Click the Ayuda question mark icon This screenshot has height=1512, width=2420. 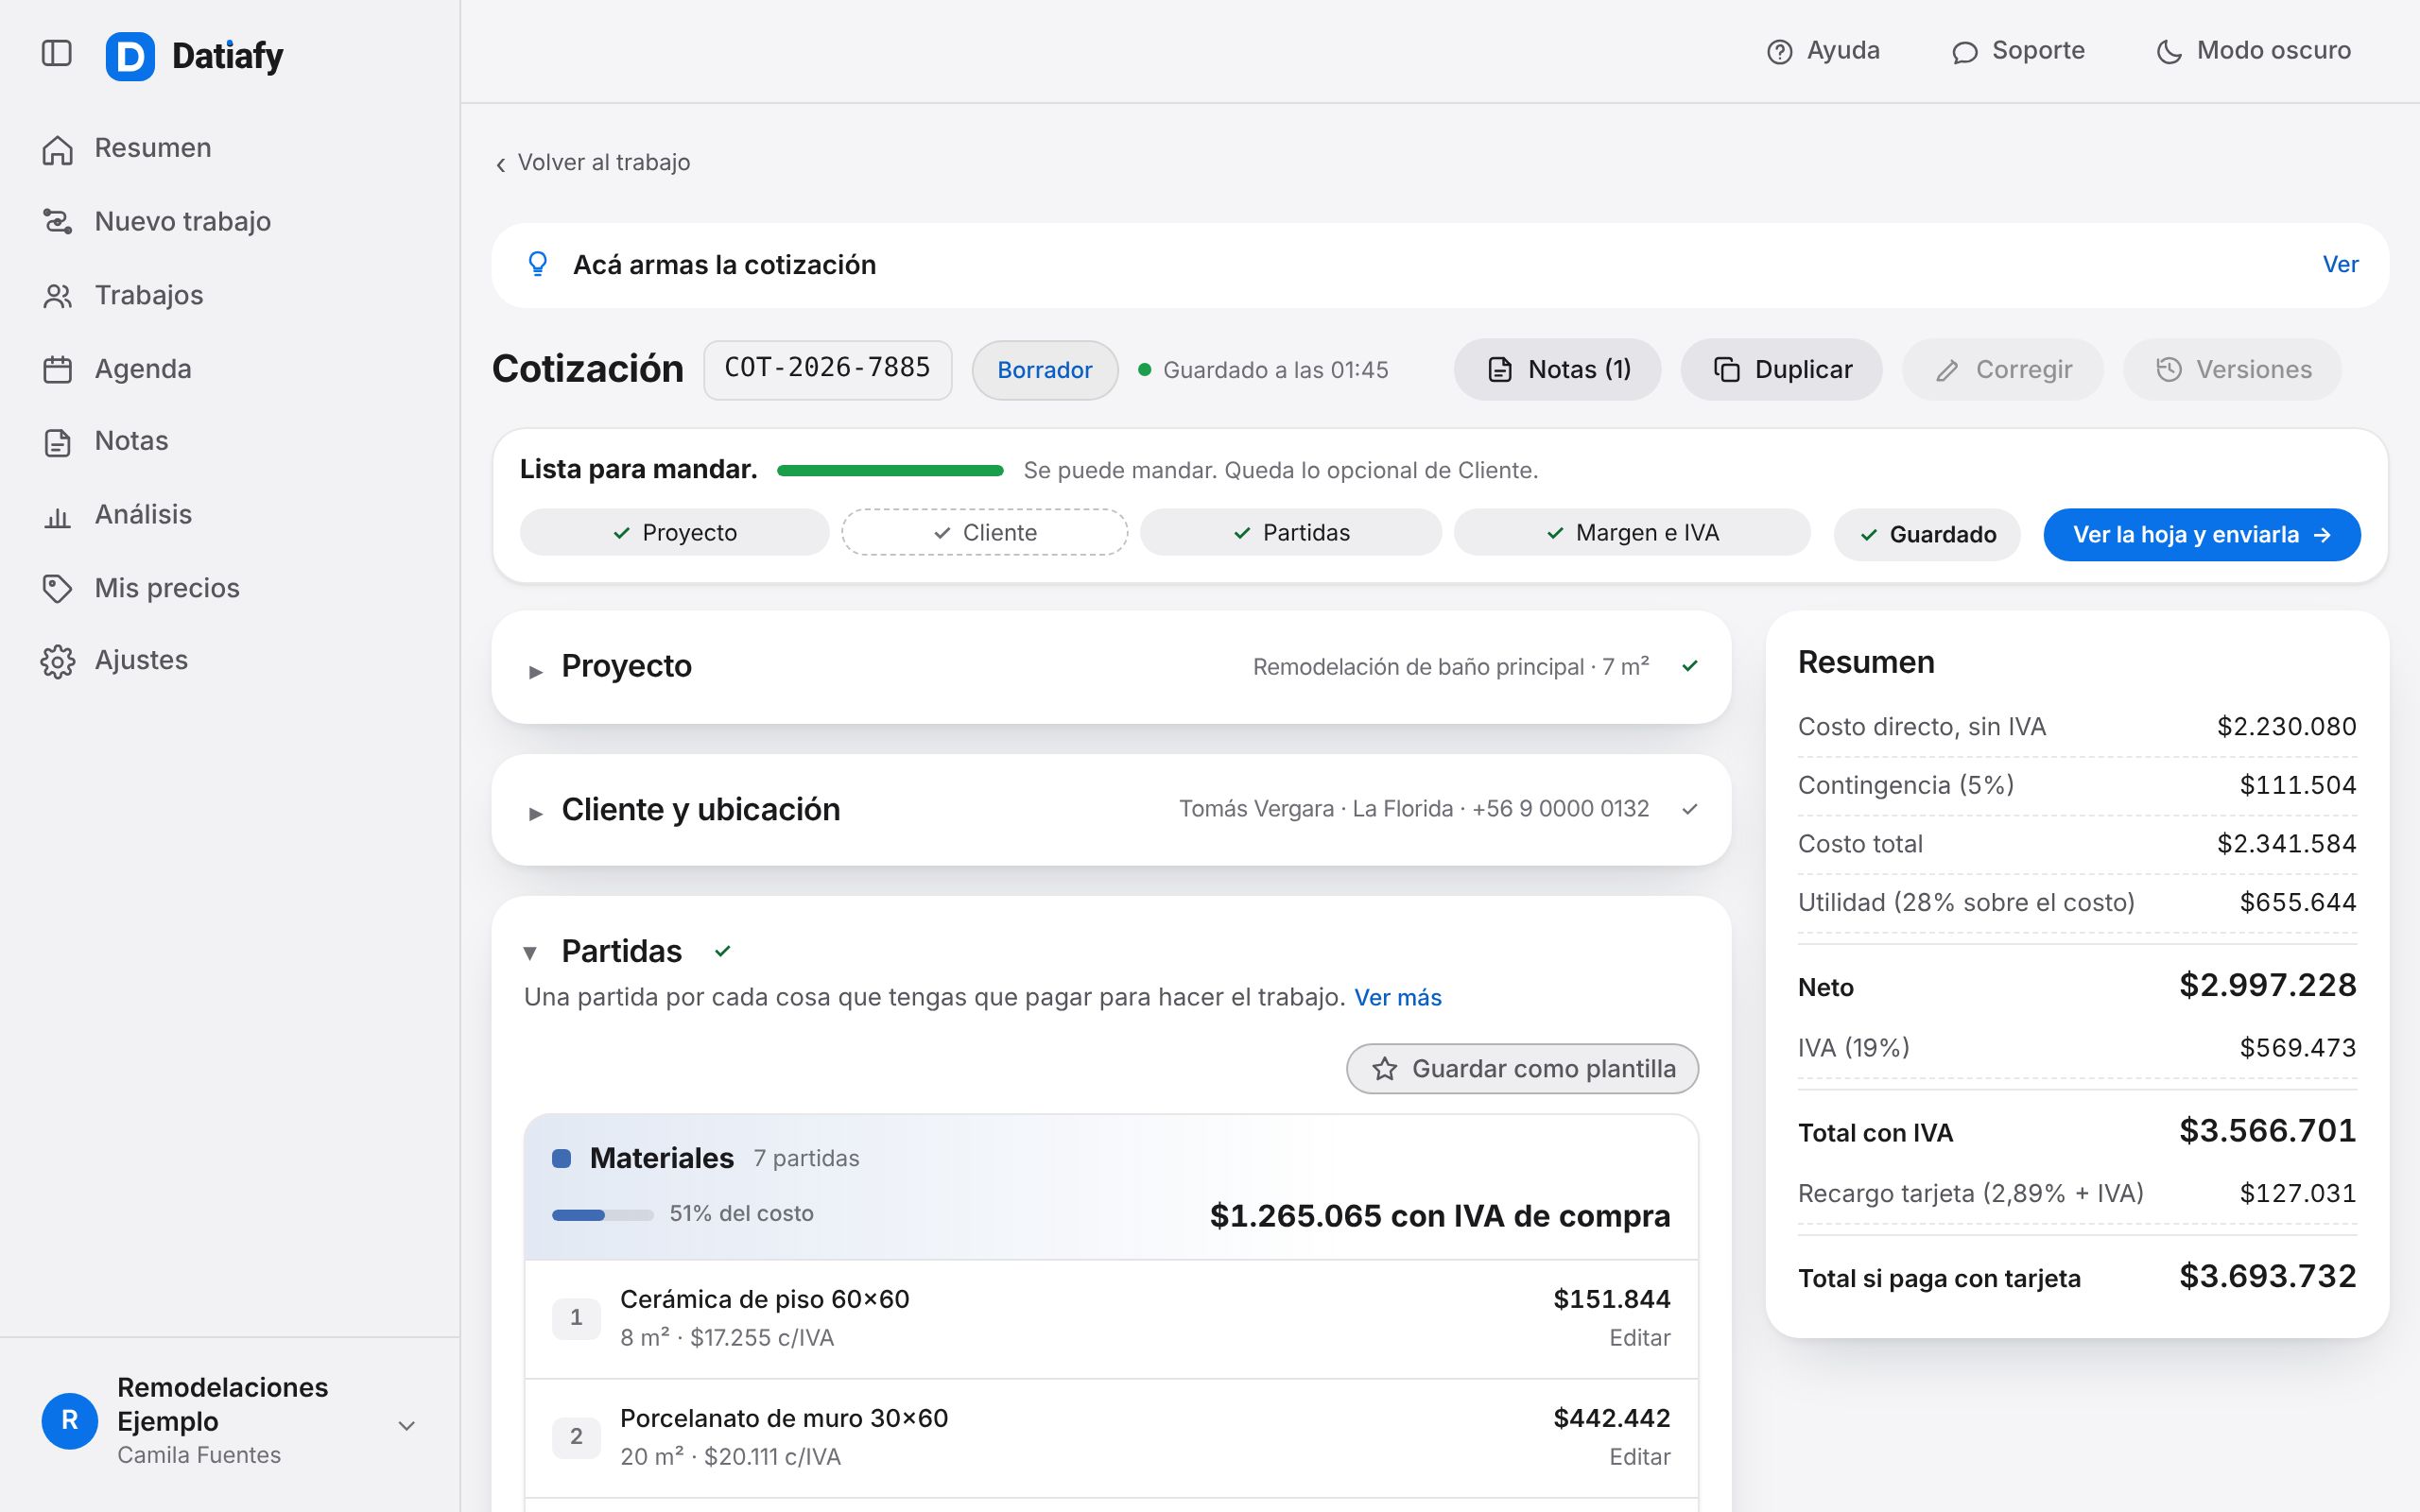tap(1779, 52)
